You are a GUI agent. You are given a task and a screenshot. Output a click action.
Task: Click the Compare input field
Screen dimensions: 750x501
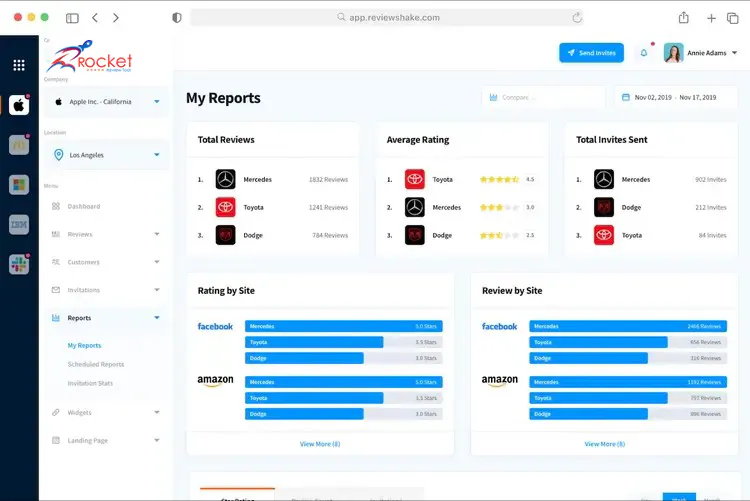pyautogui.click(x=543, y=97)
